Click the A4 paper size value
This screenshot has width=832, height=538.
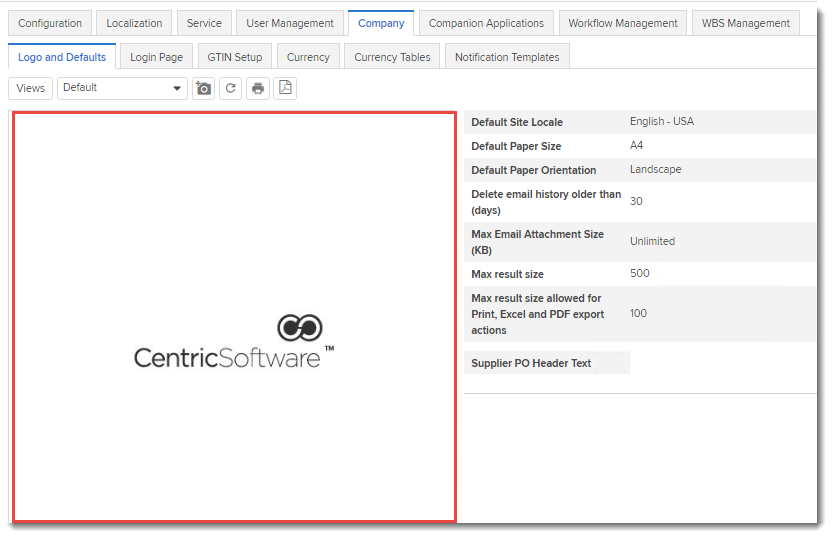[636, 145]
